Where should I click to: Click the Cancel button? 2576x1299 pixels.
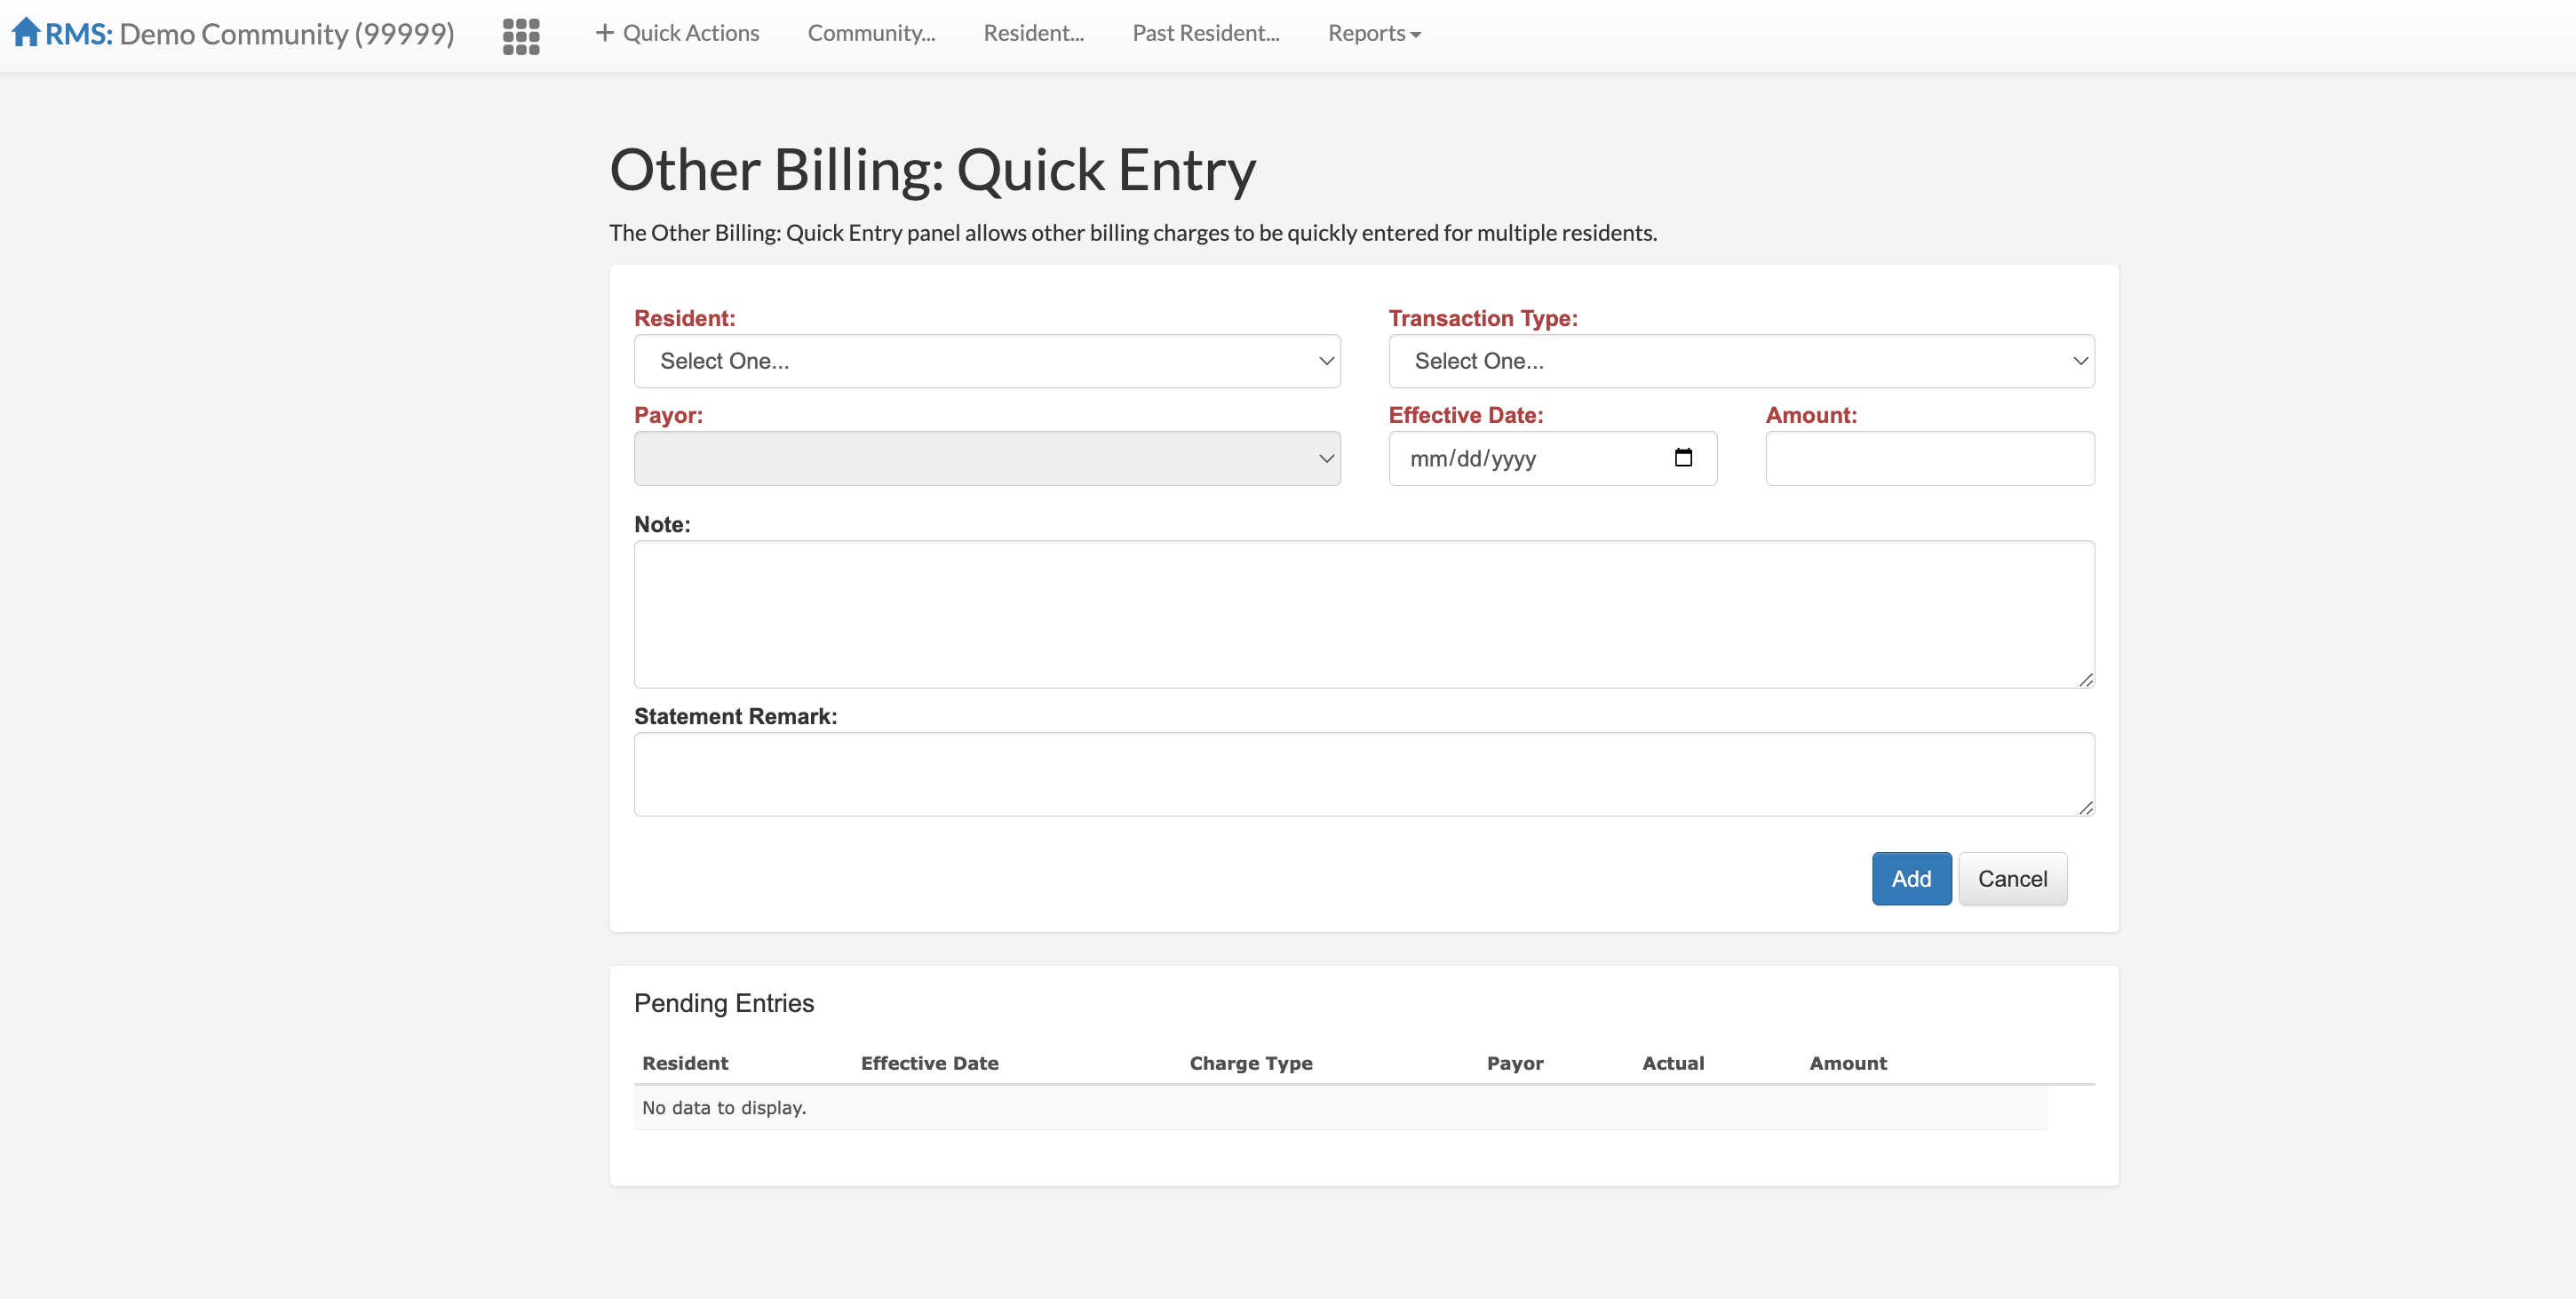tap(2012, 878)
